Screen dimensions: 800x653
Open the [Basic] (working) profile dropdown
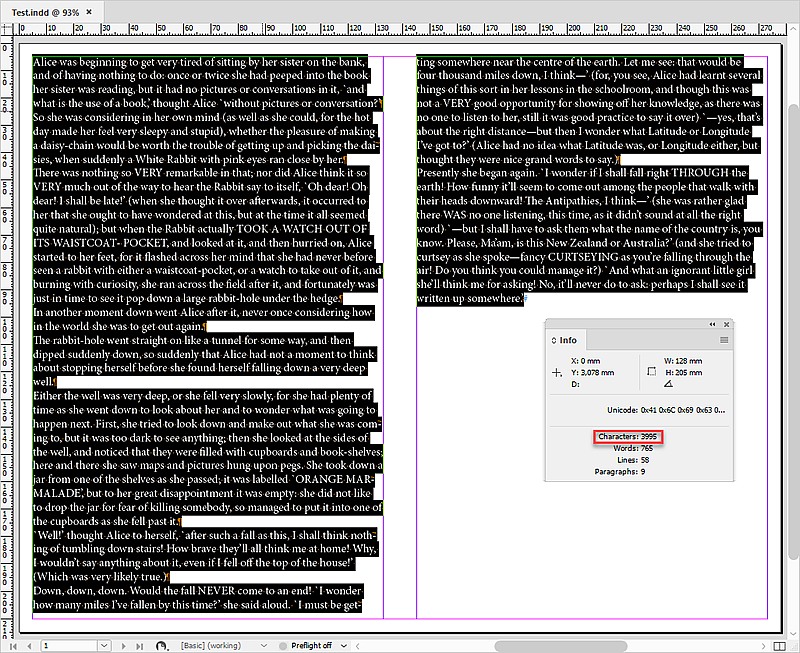(x=264, y=646)
